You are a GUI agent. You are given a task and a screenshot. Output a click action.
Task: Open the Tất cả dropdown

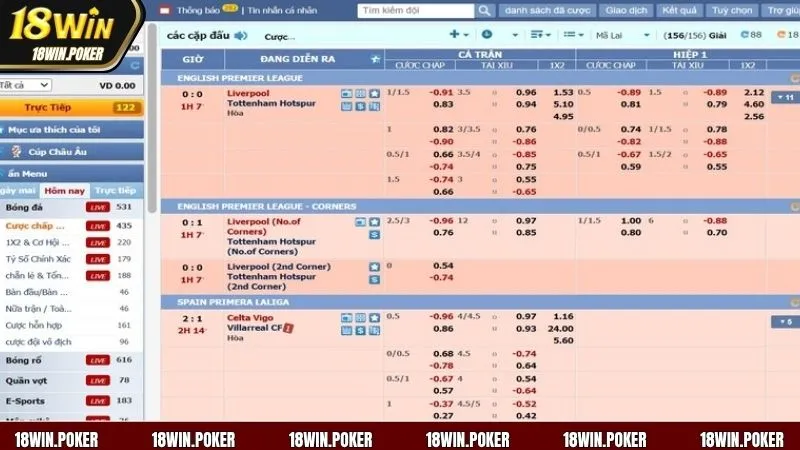click(24, 85)
